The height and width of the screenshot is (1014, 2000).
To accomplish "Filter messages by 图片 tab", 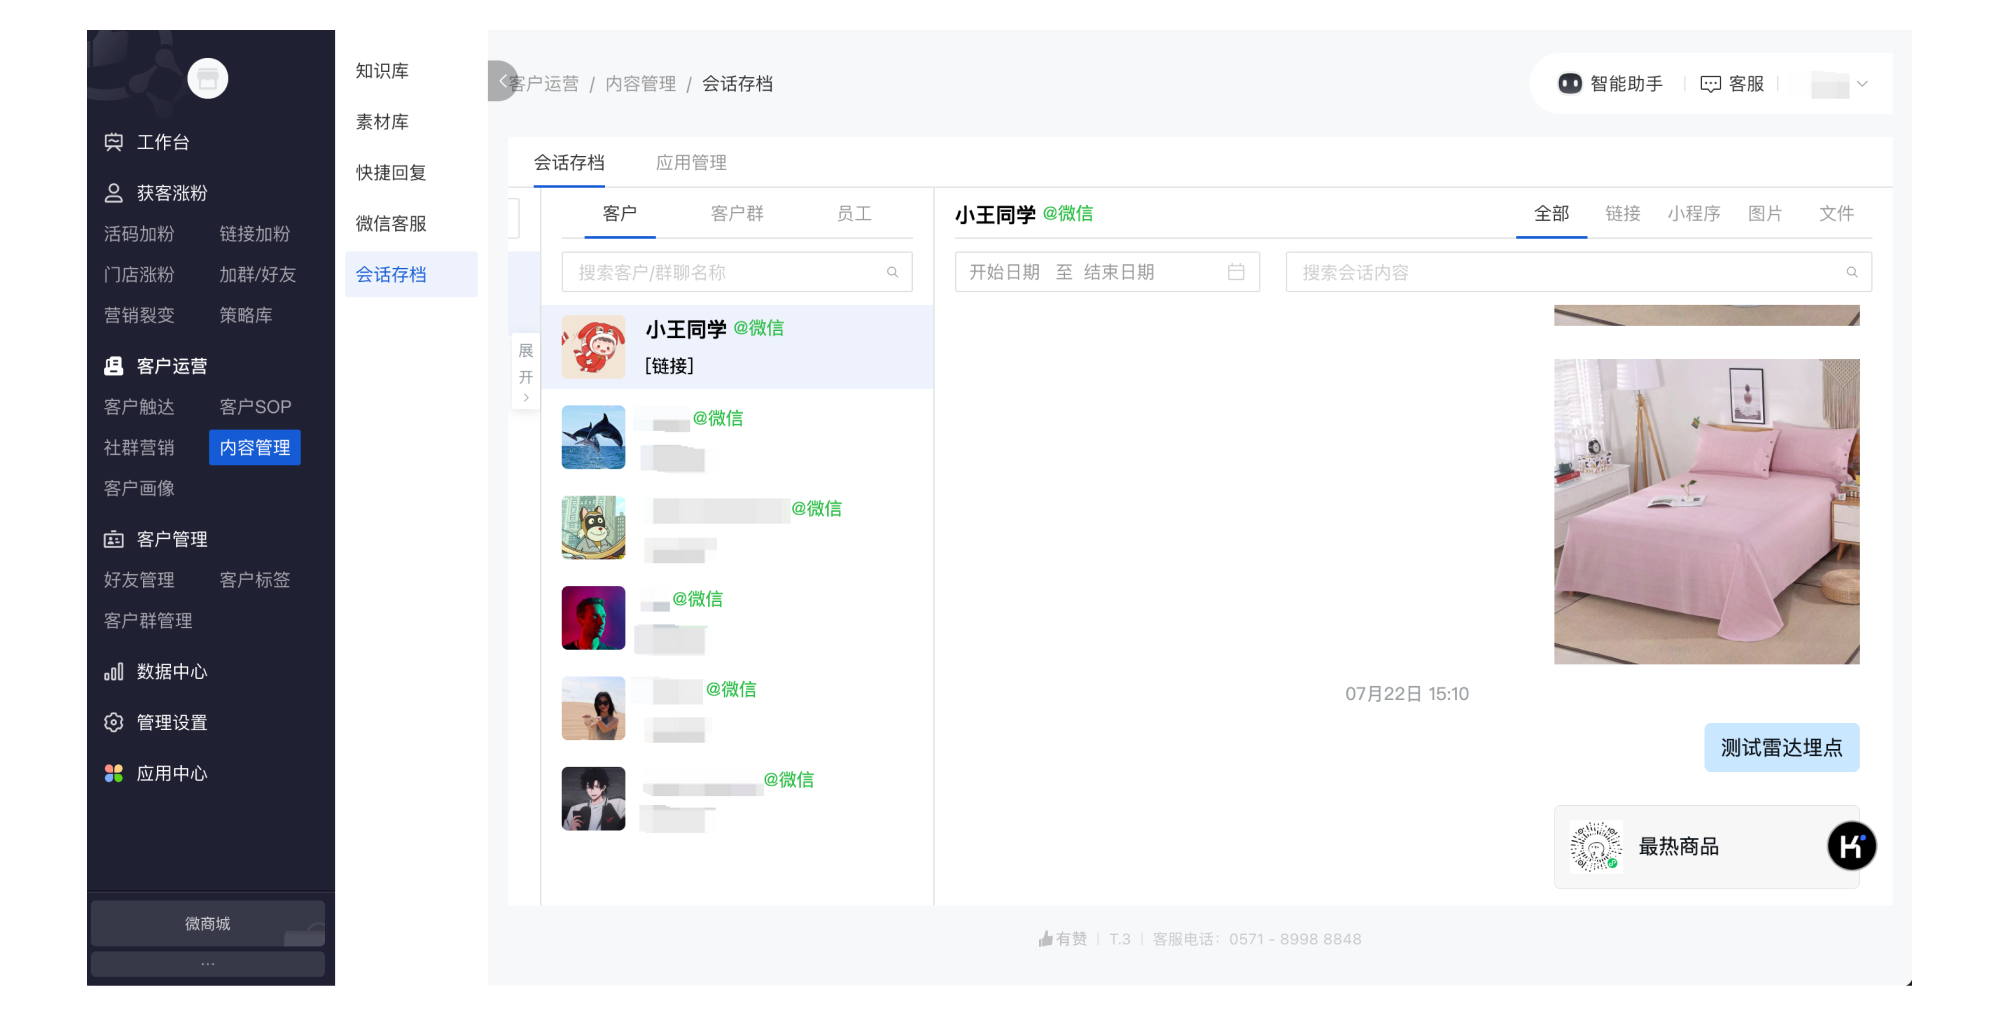I will pos(1765,213).
